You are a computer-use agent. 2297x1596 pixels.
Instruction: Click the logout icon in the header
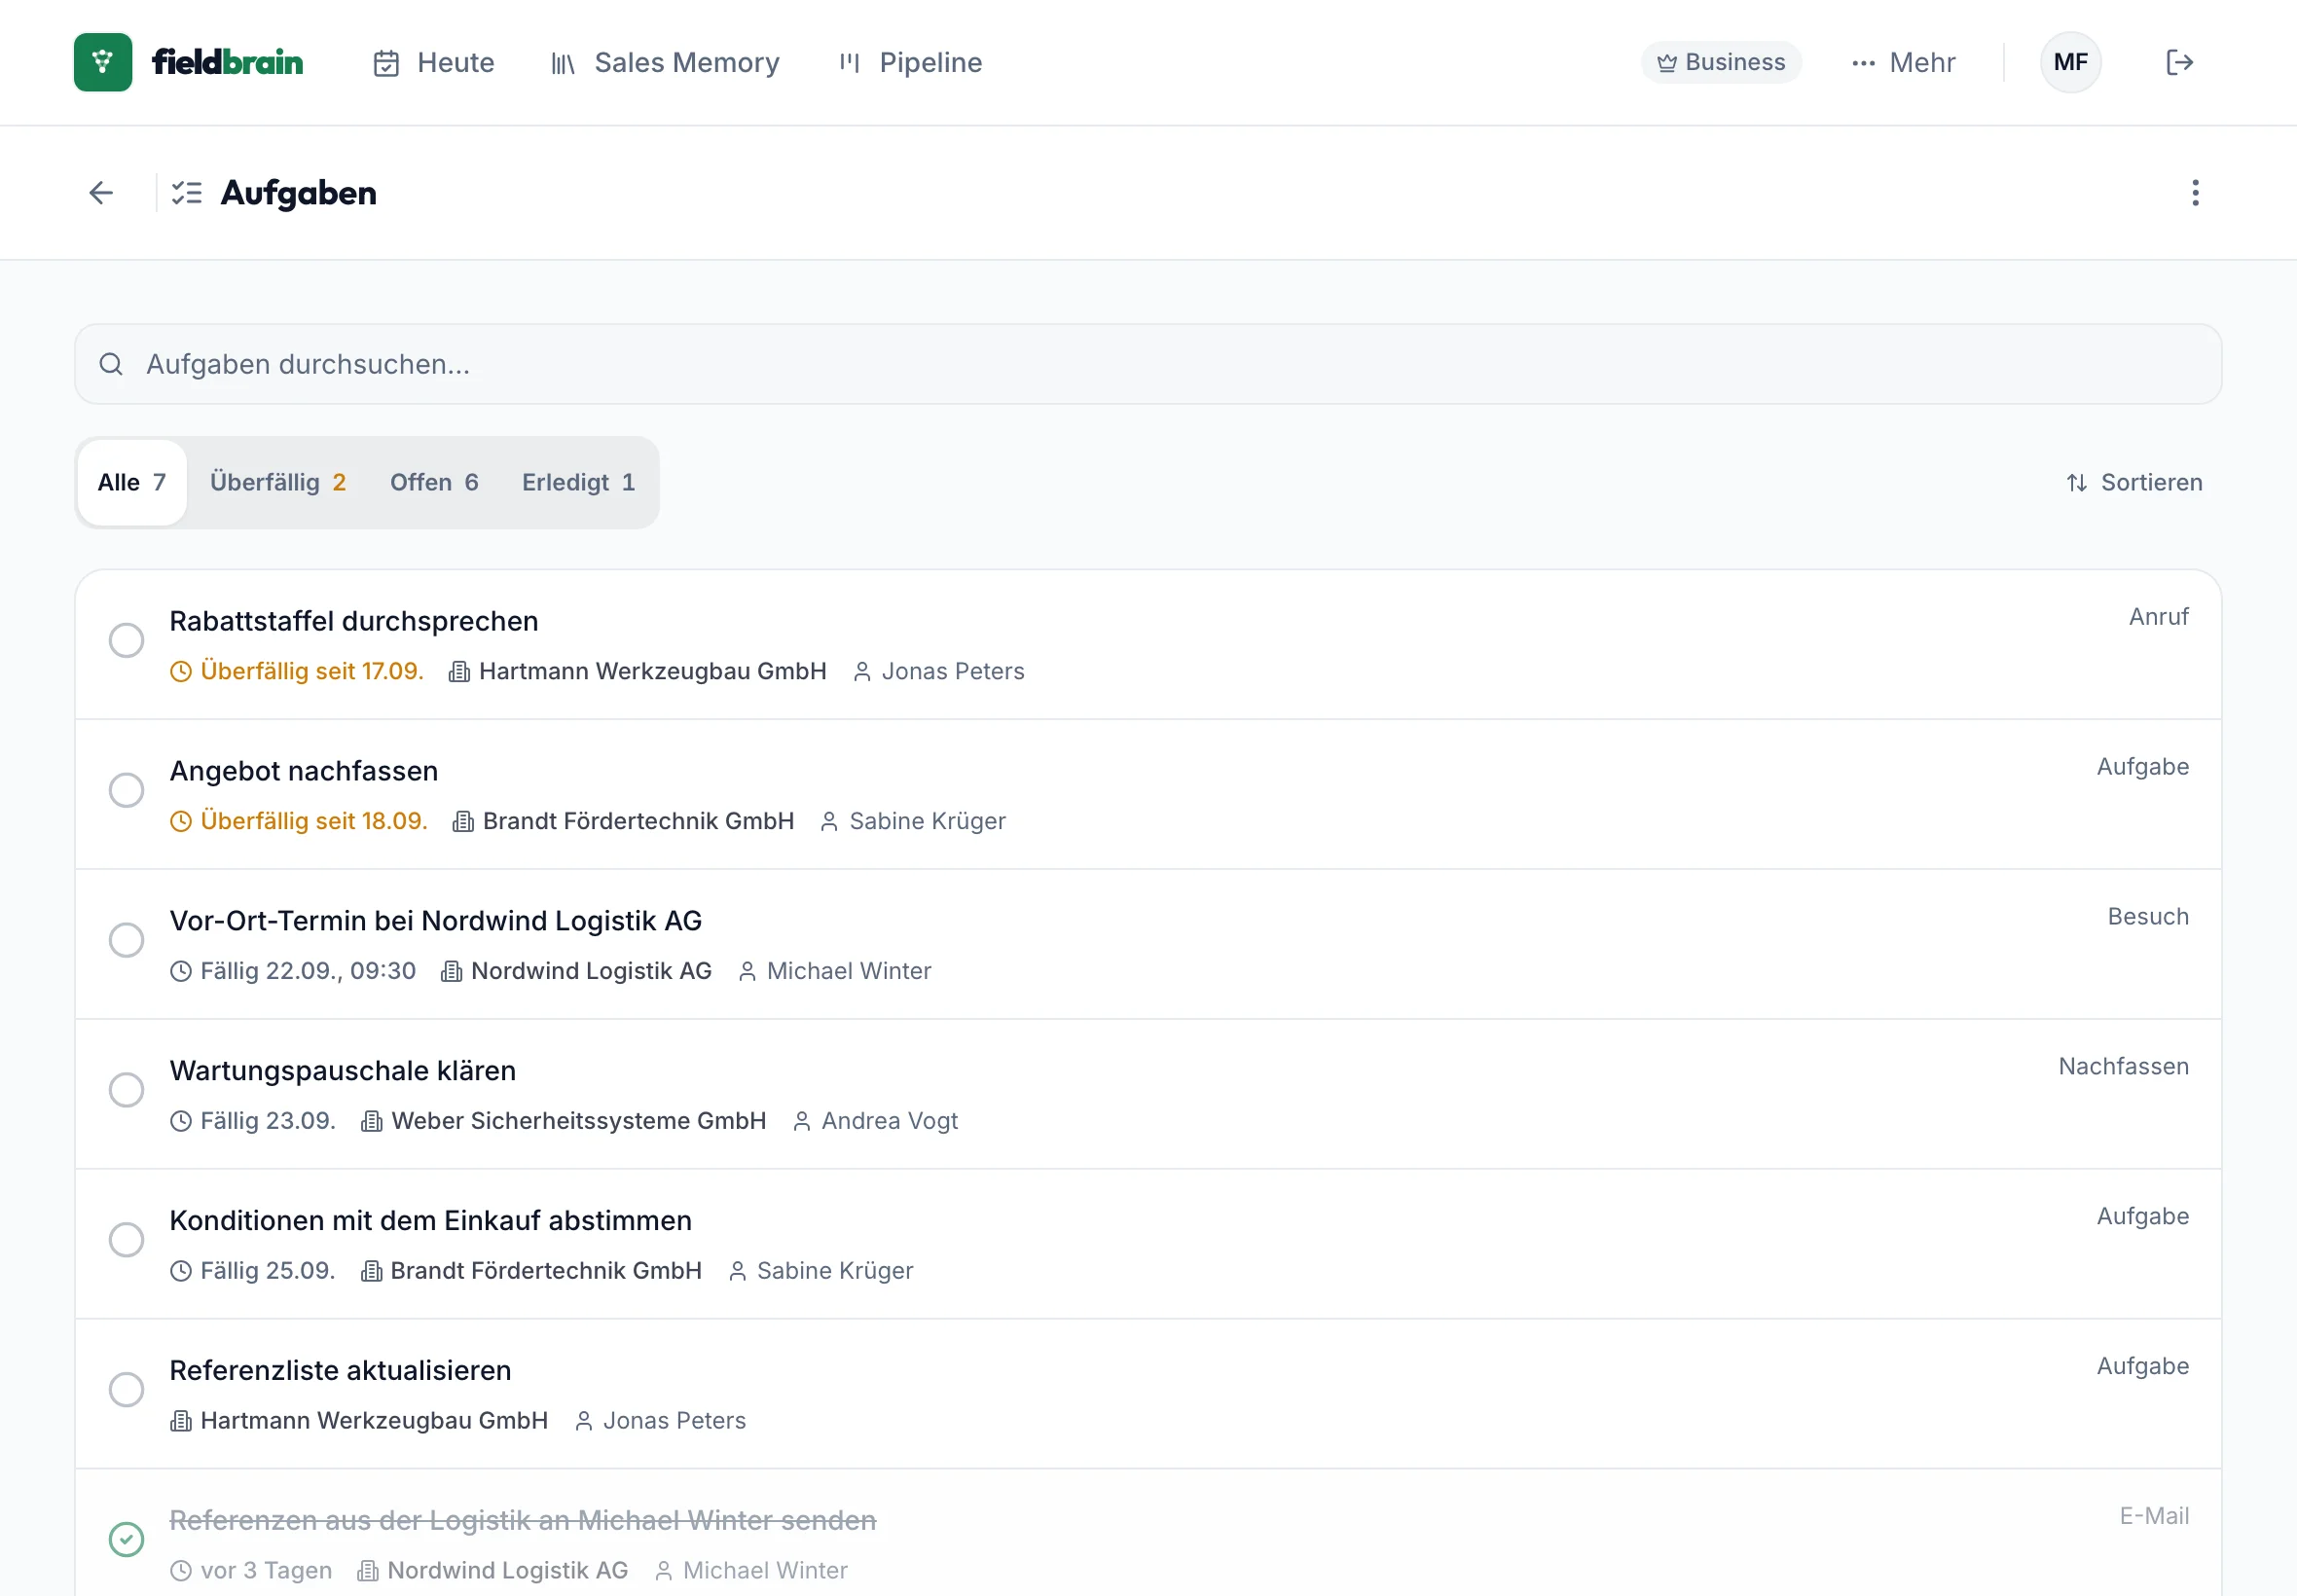2179,62
